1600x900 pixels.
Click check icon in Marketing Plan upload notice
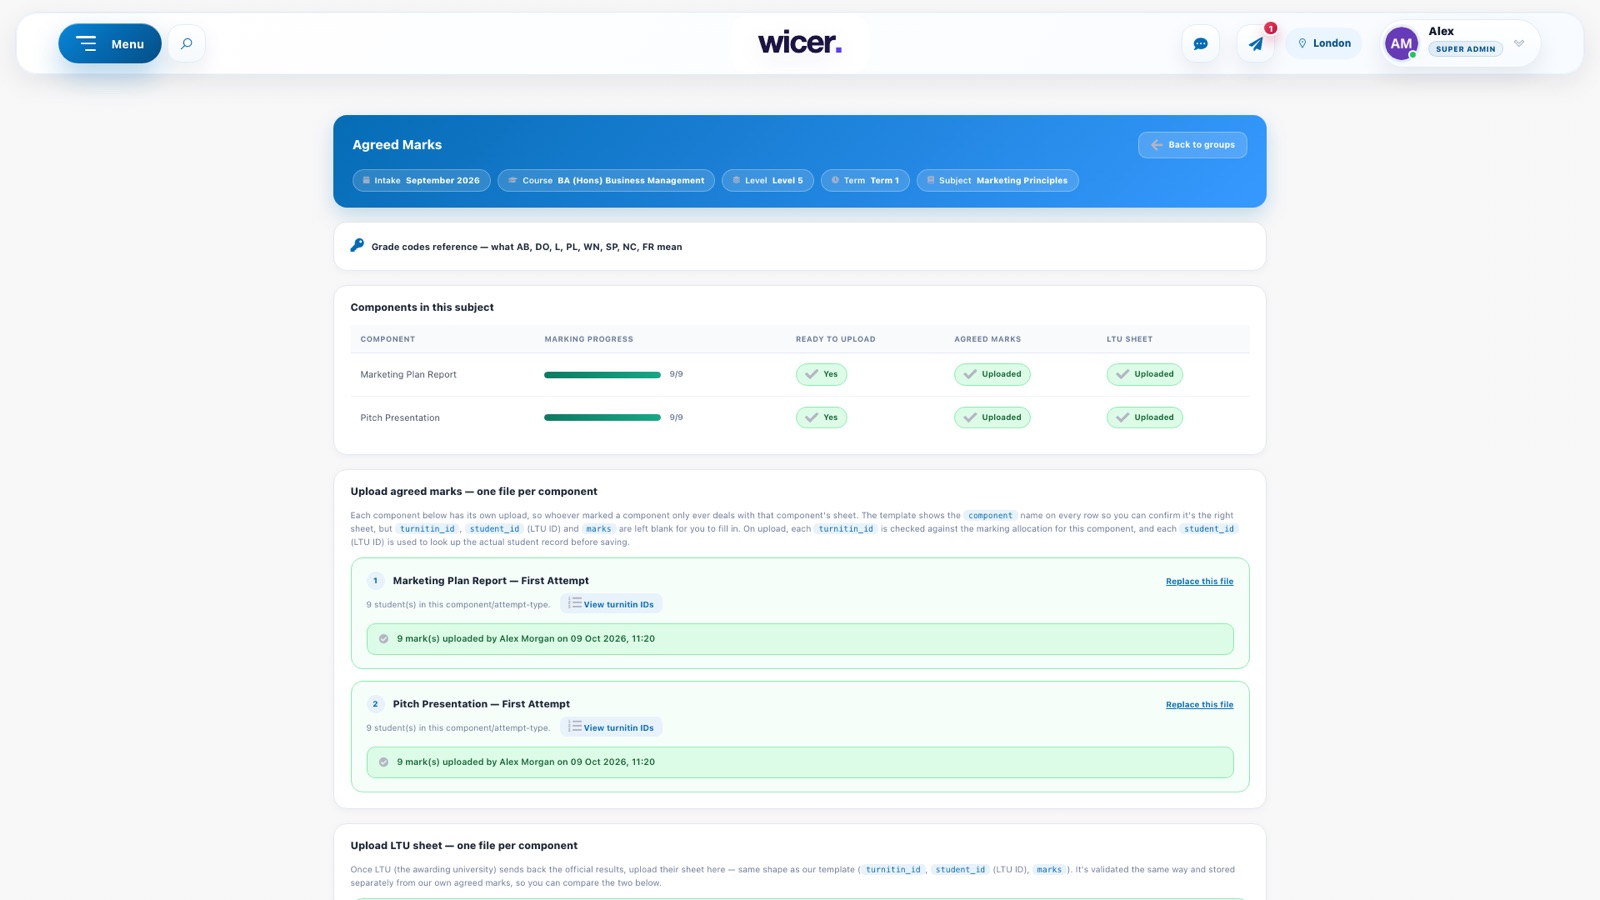384,639
